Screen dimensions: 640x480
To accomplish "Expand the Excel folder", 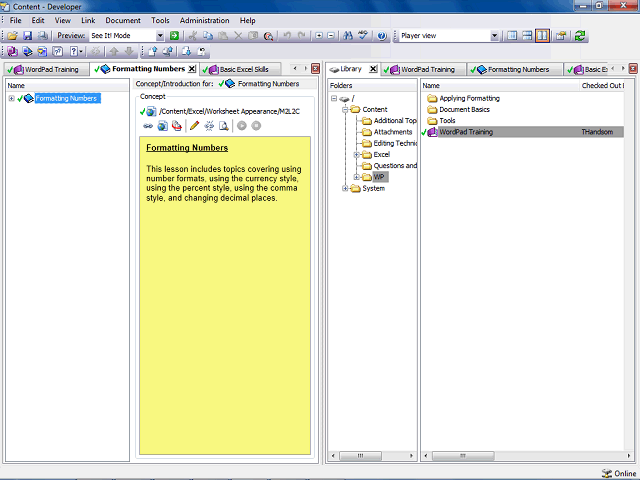I will 356,155.
